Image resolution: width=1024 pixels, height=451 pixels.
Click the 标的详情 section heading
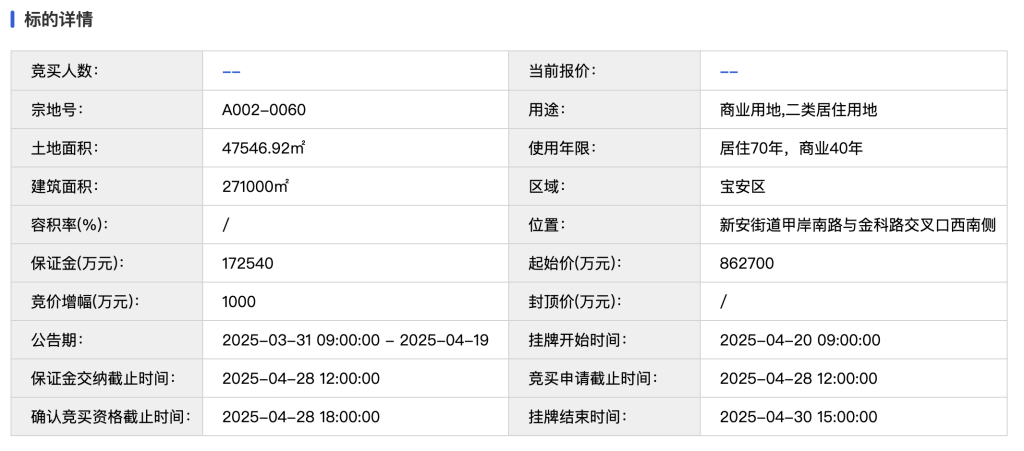point(58,20)
